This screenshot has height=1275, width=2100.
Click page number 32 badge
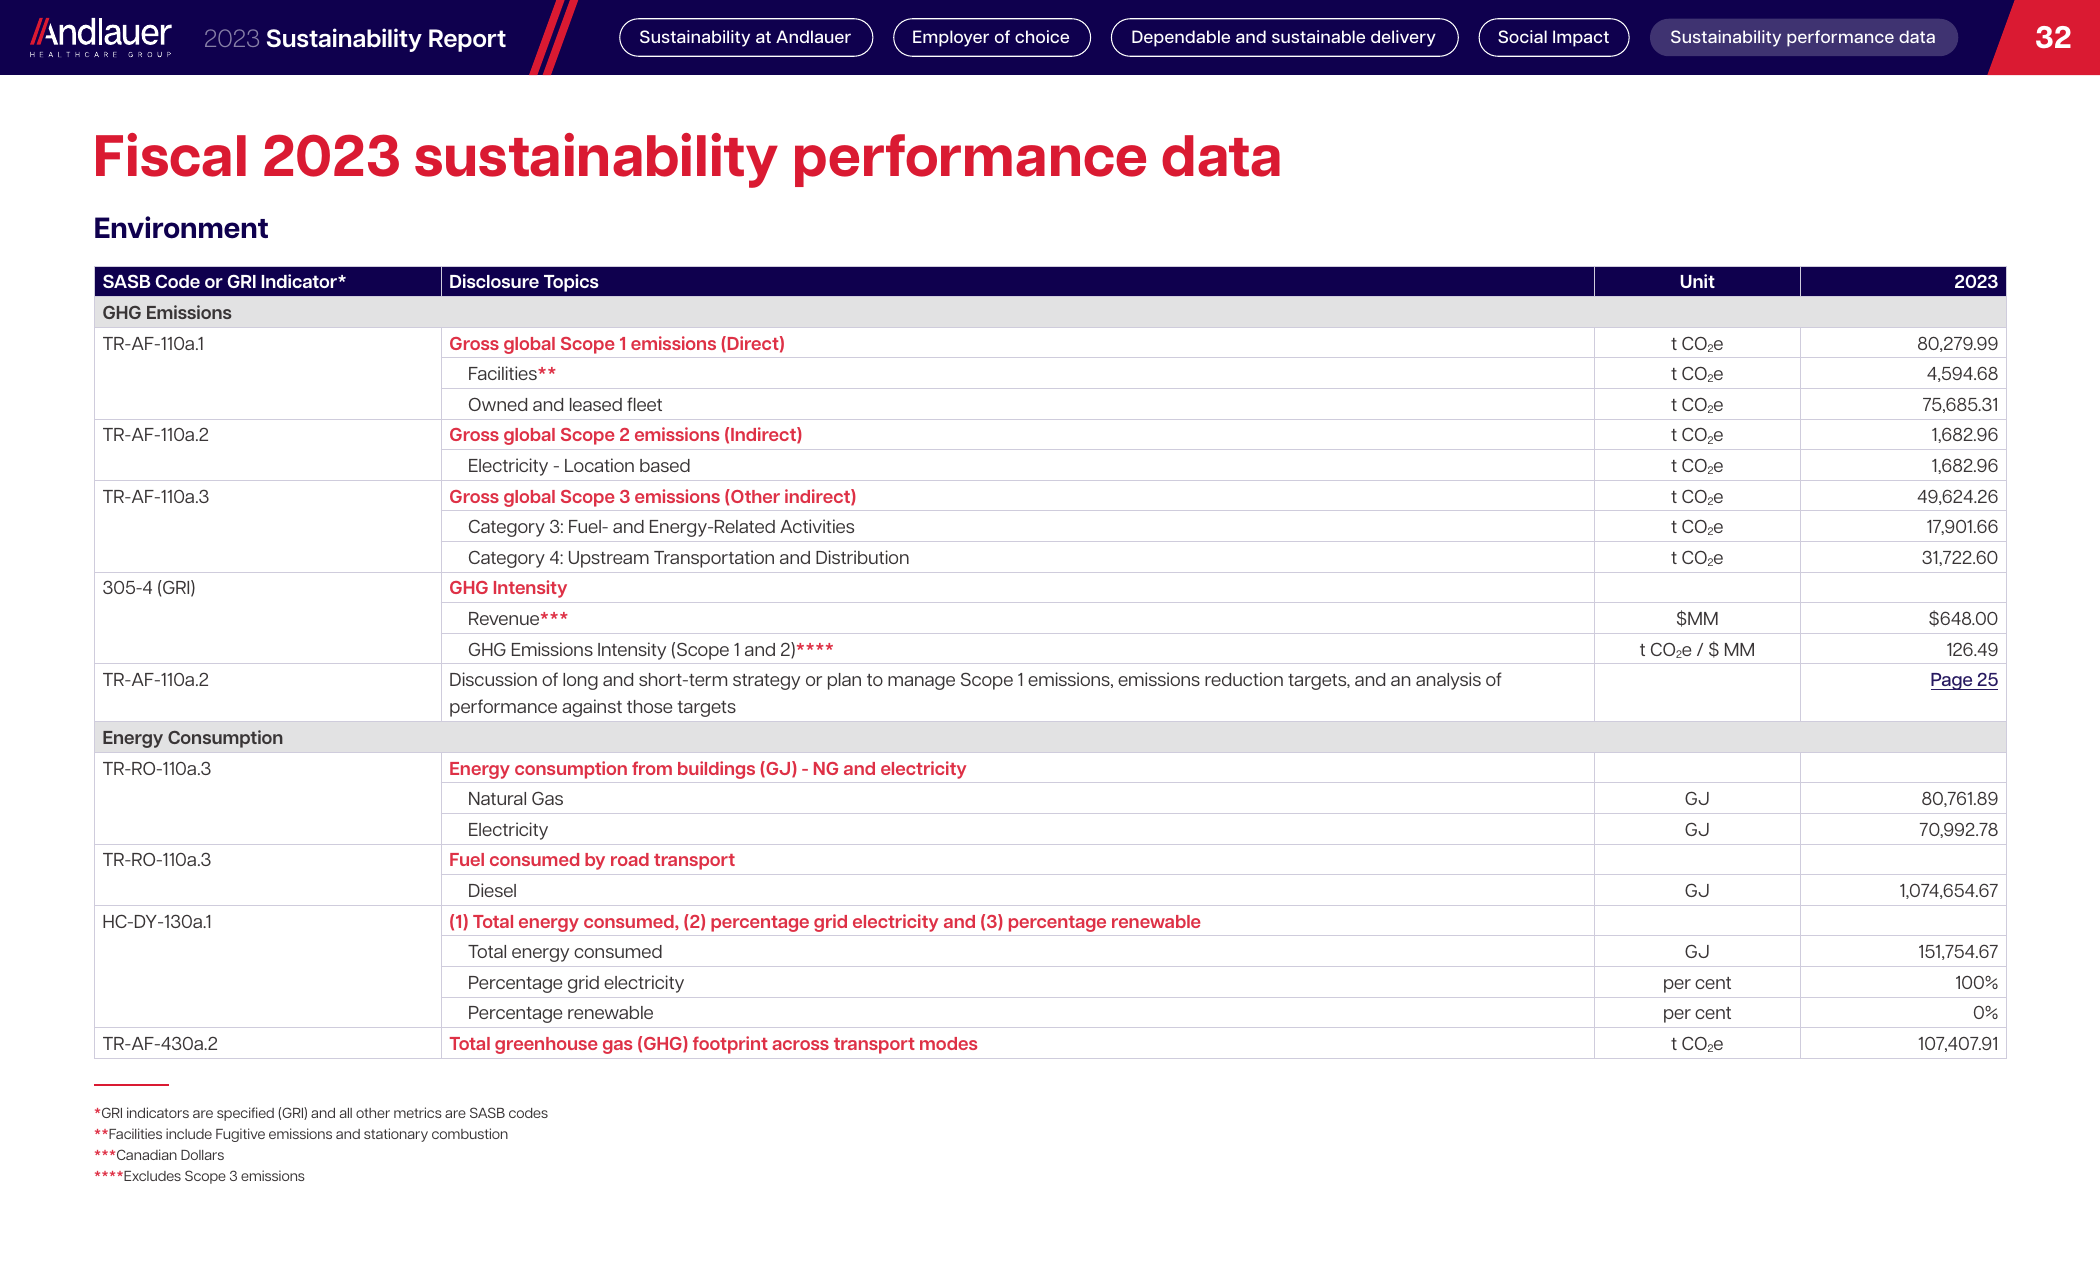click(2052, 37)
